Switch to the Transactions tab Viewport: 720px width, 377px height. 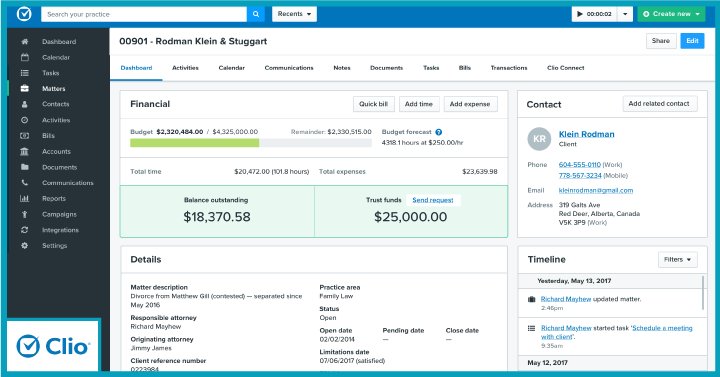tap(509, 68)
